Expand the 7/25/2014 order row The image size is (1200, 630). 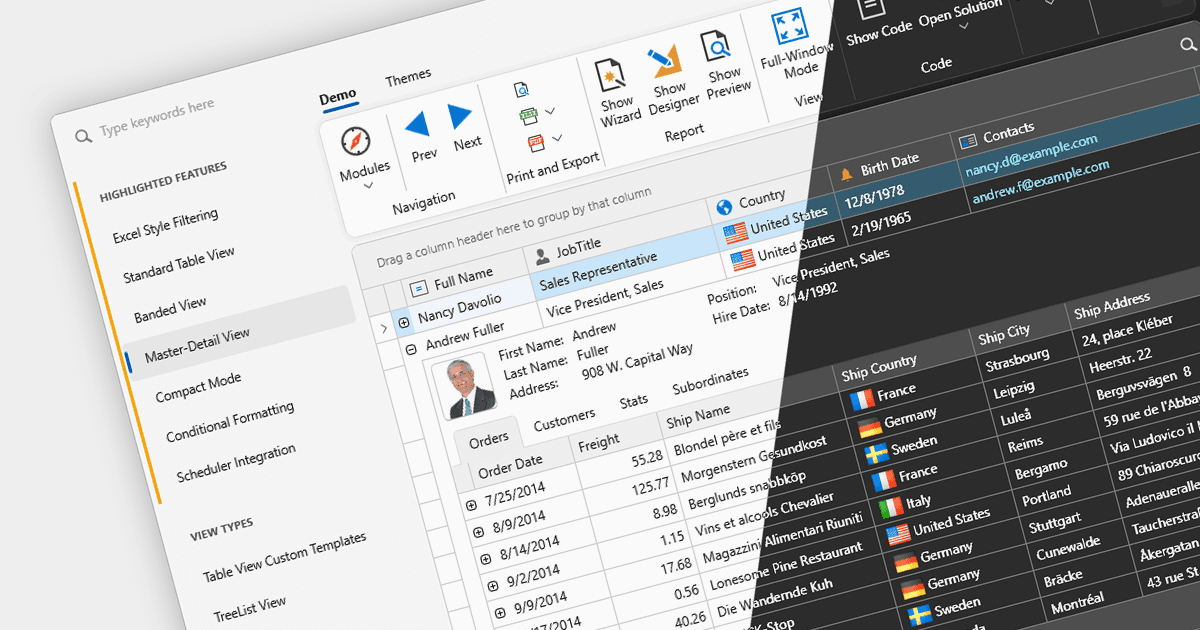click(x=471, y=506)
